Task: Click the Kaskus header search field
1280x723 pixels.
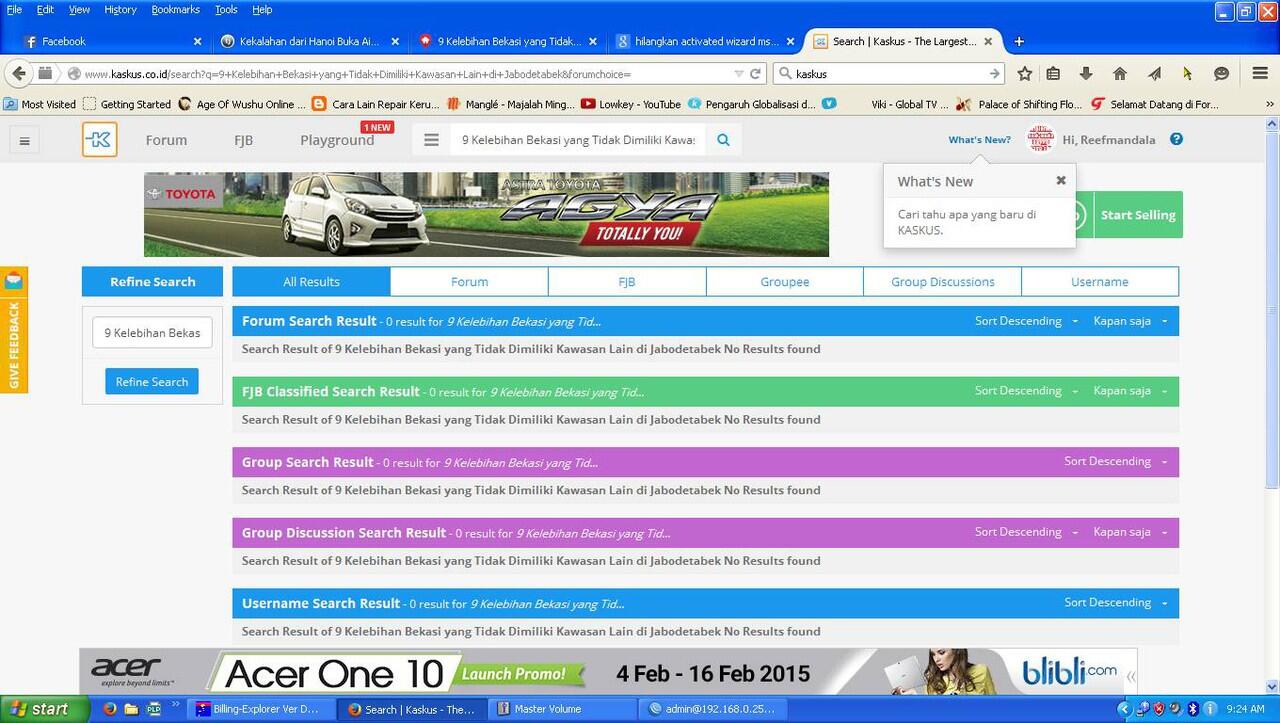Action: point(579,140)
